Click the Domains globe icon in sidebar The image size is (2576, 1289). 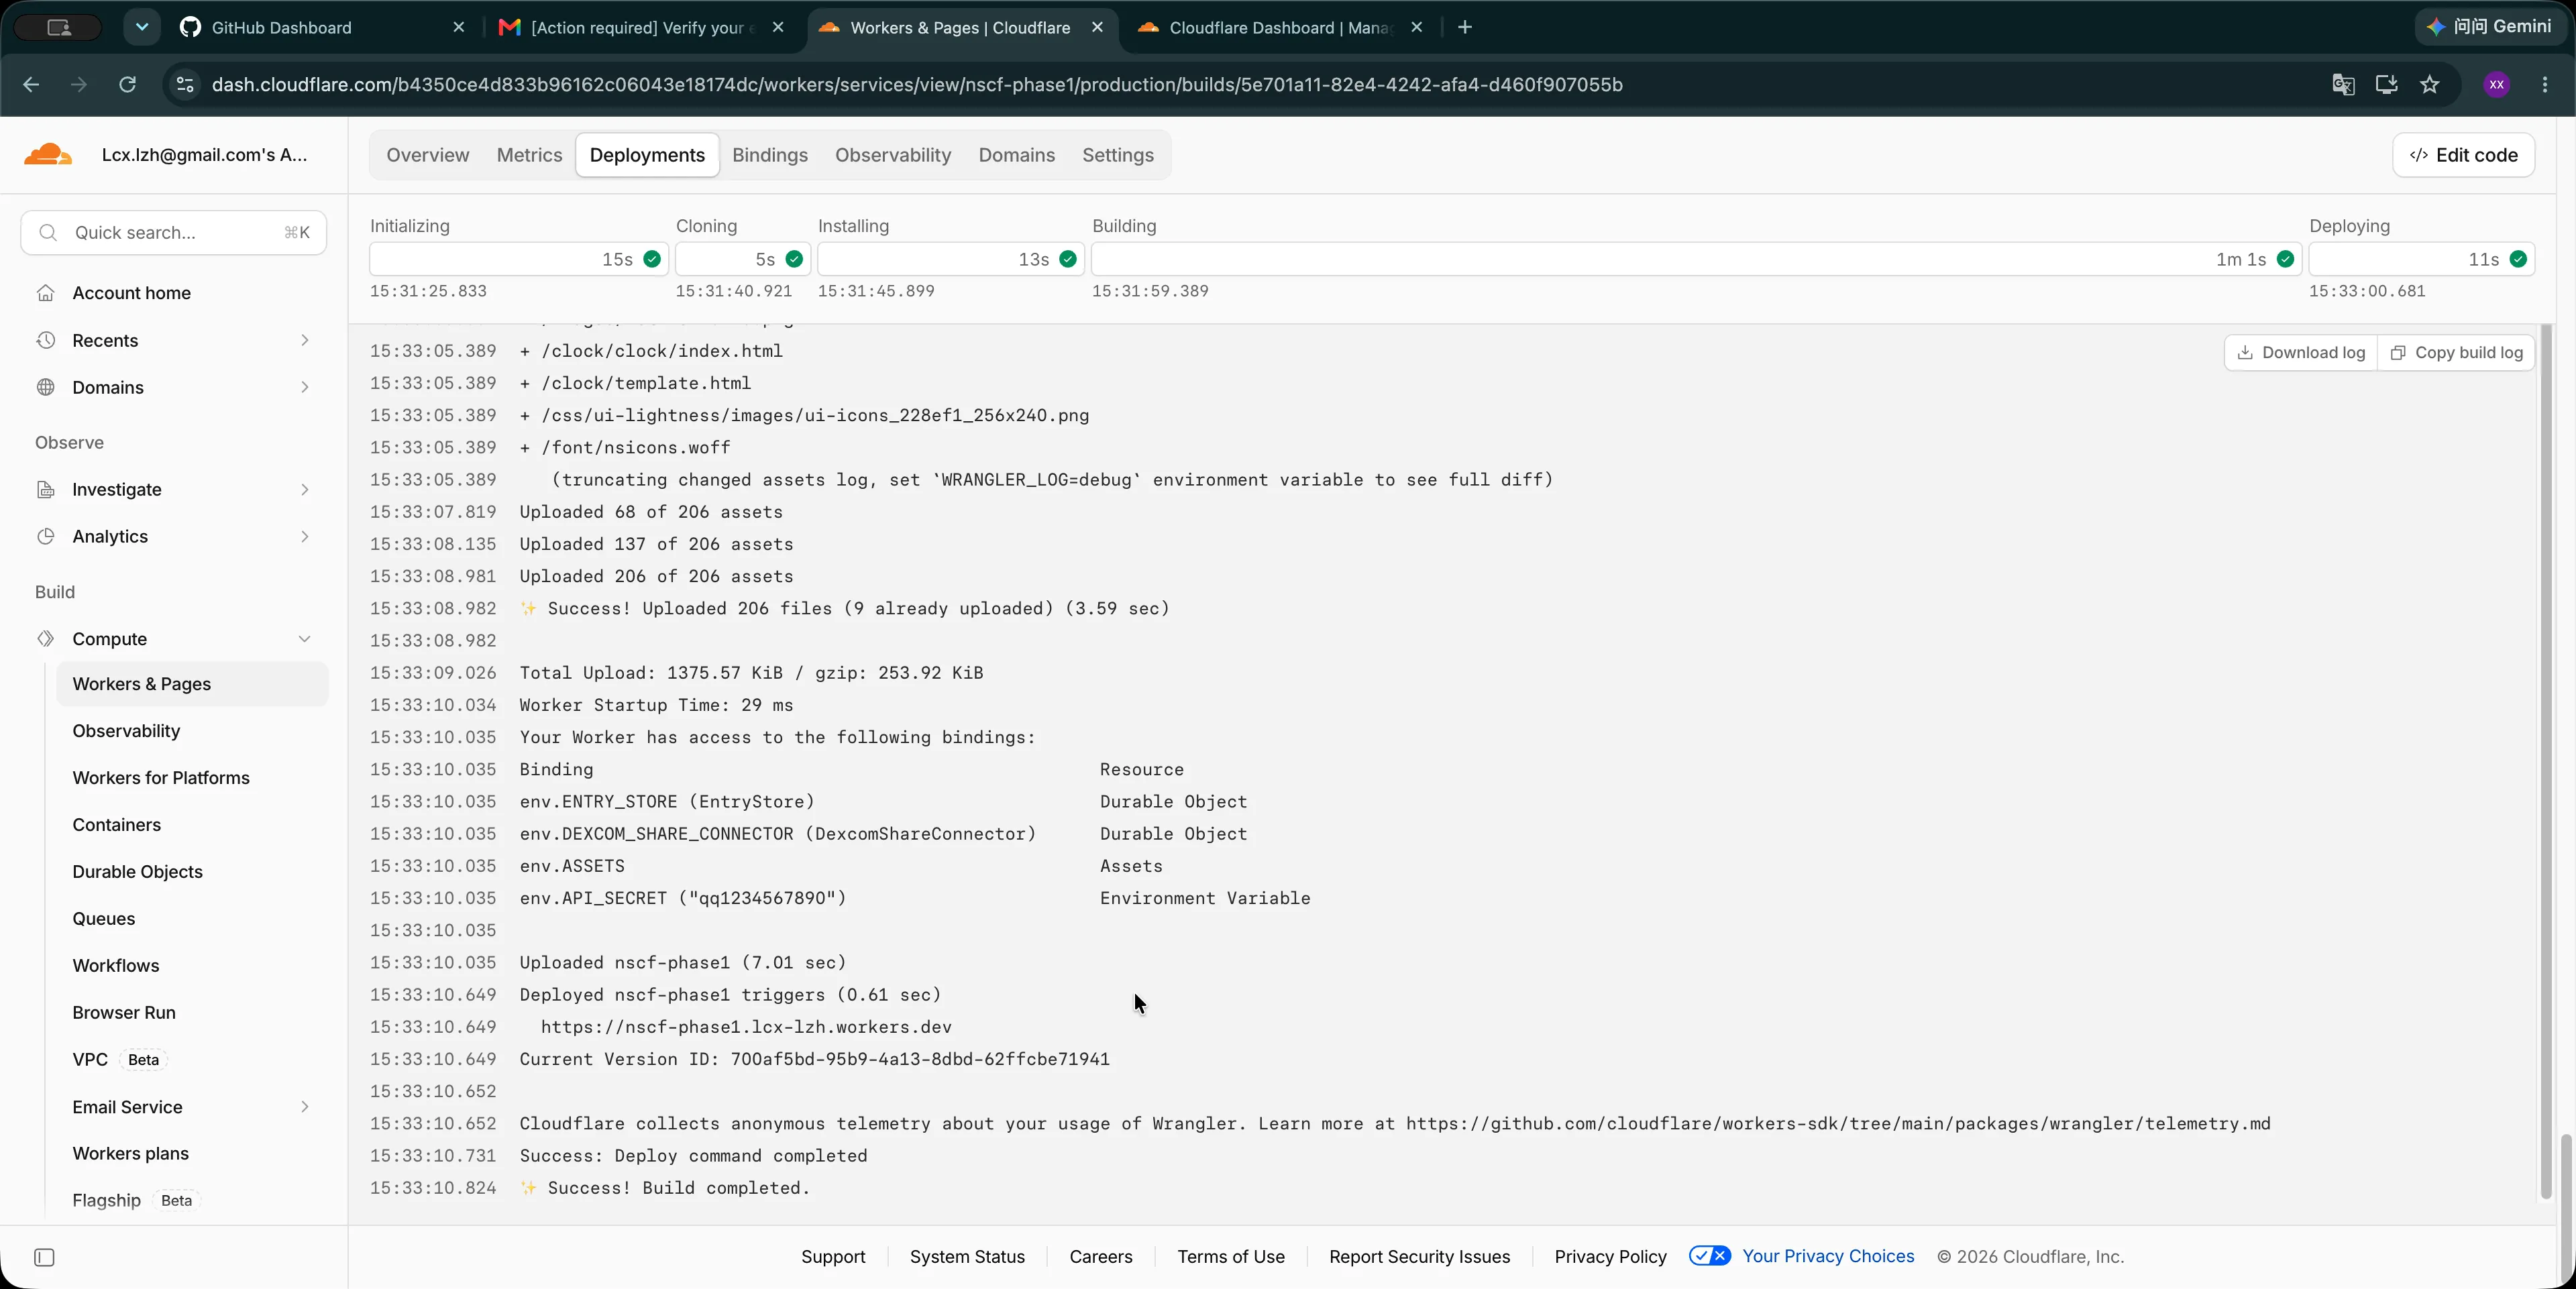(46, 387)
